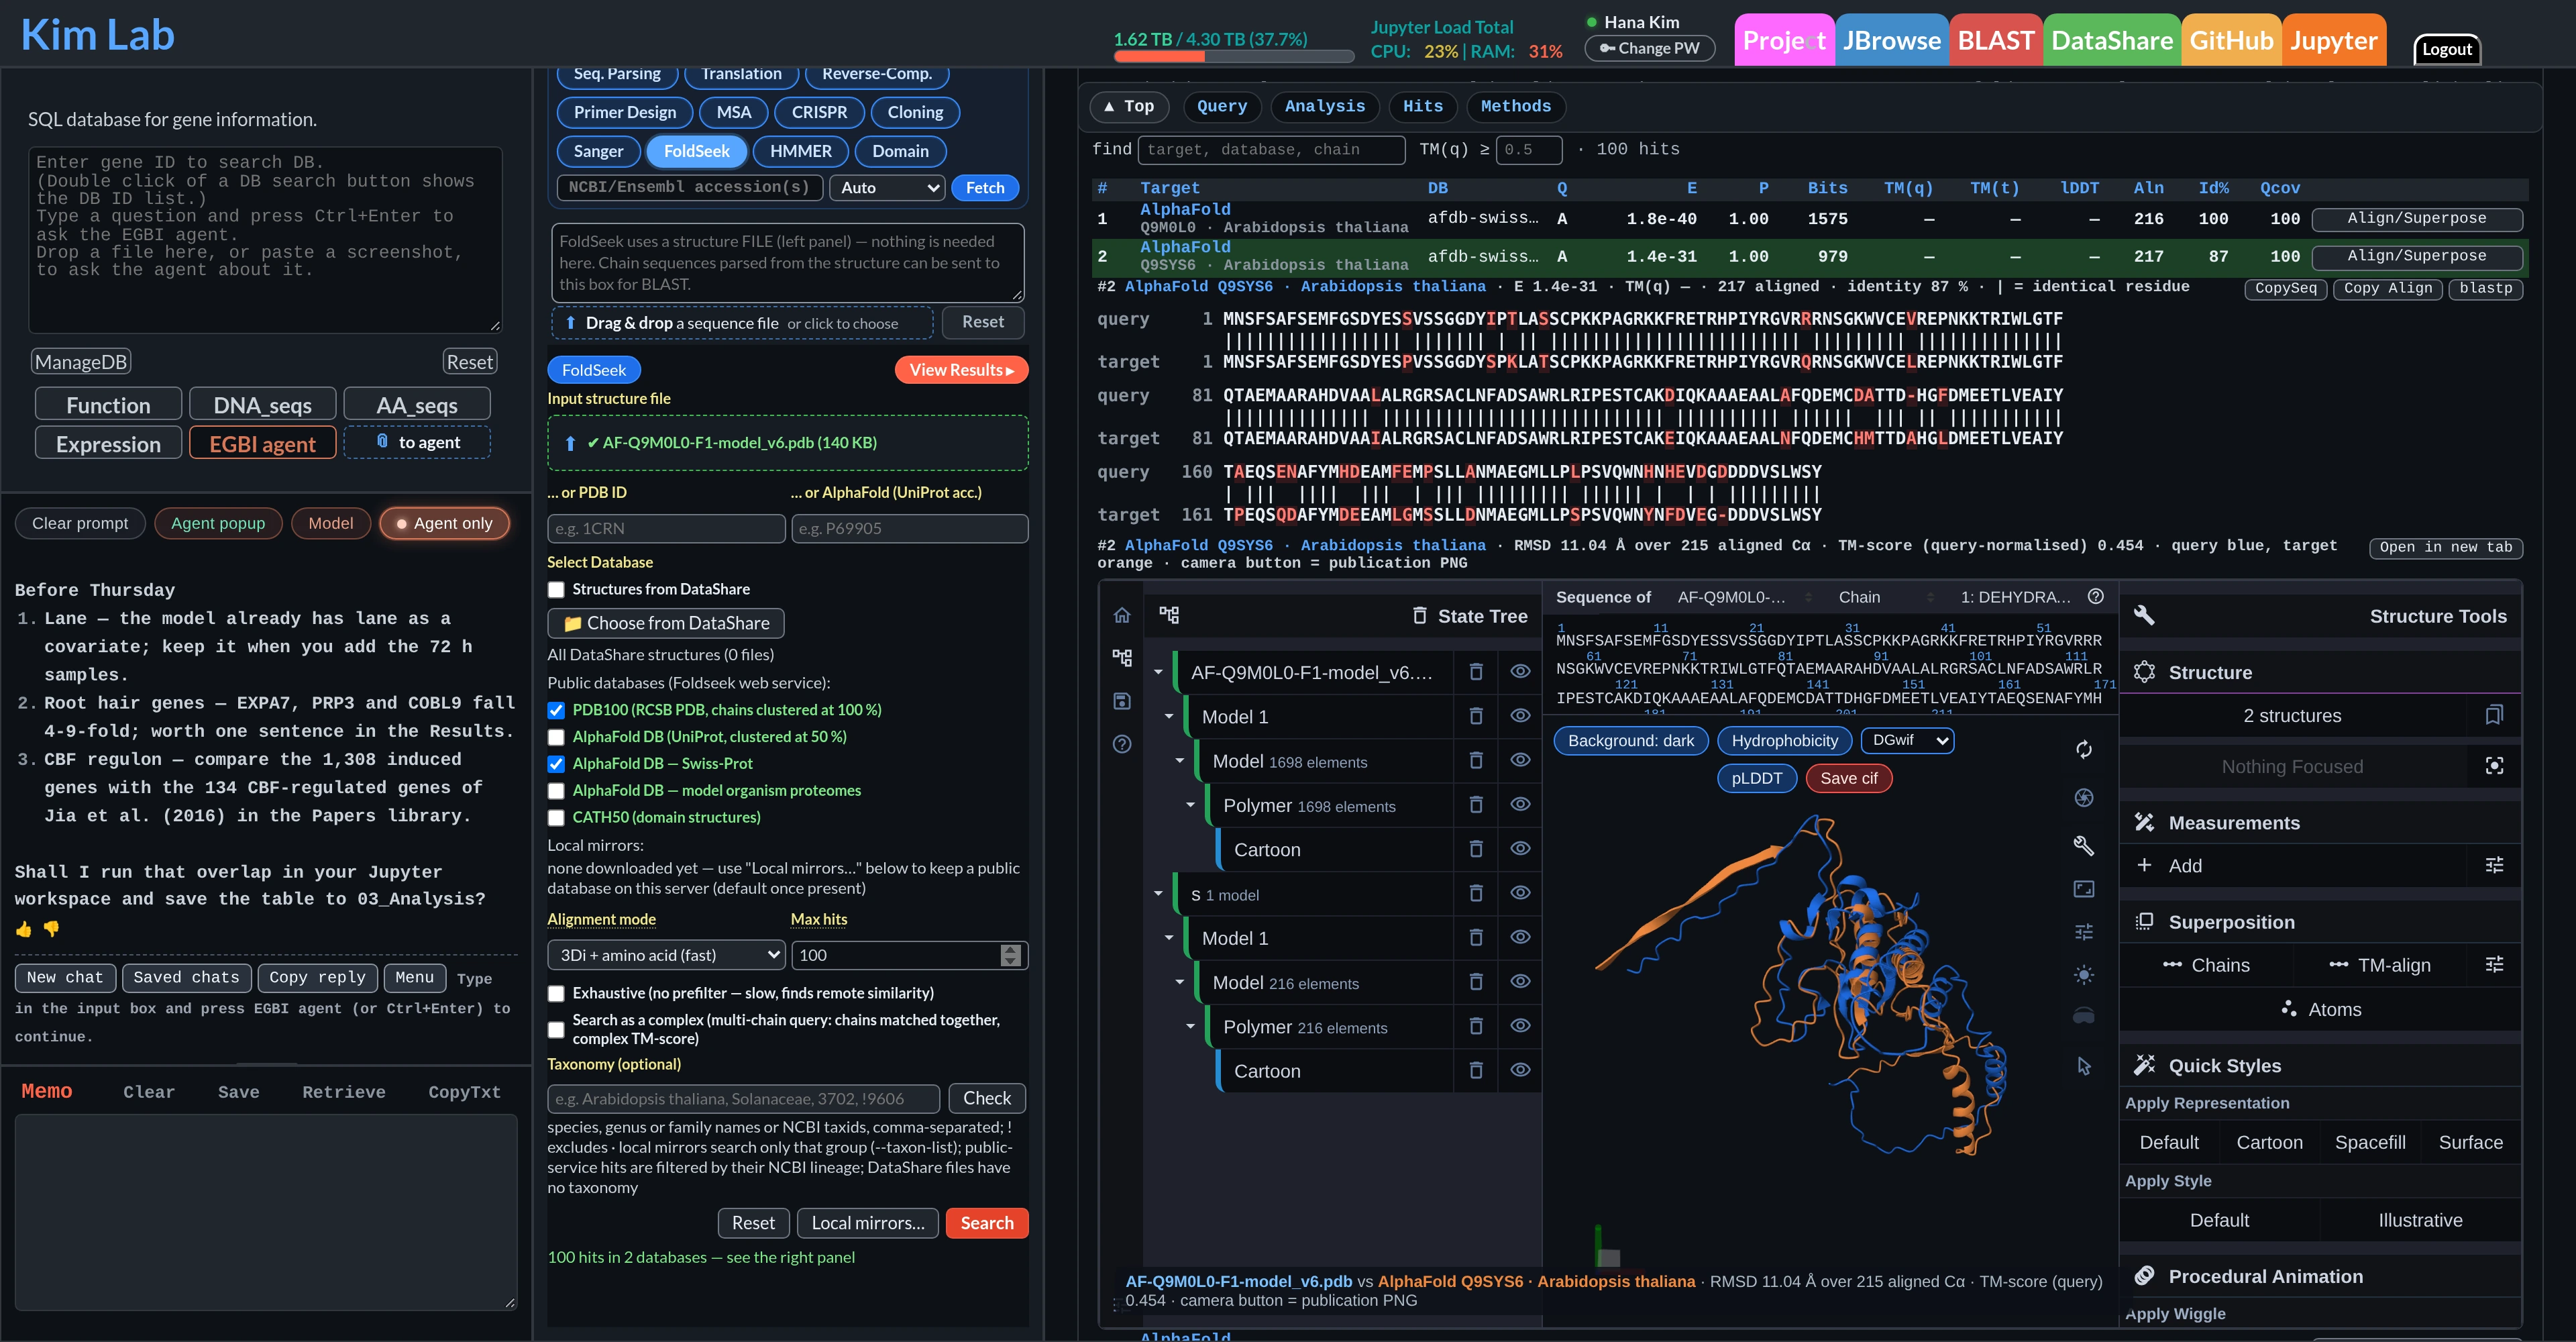Collapse the S 1 model tree node
The width and height of the screenshot is (2576, 1342).
click(1158, 894)
